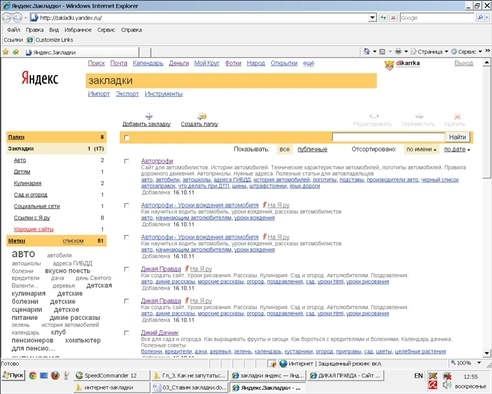Open the address bar dropdown arrow
The image size is (492, 394).
tap(373, 18)
